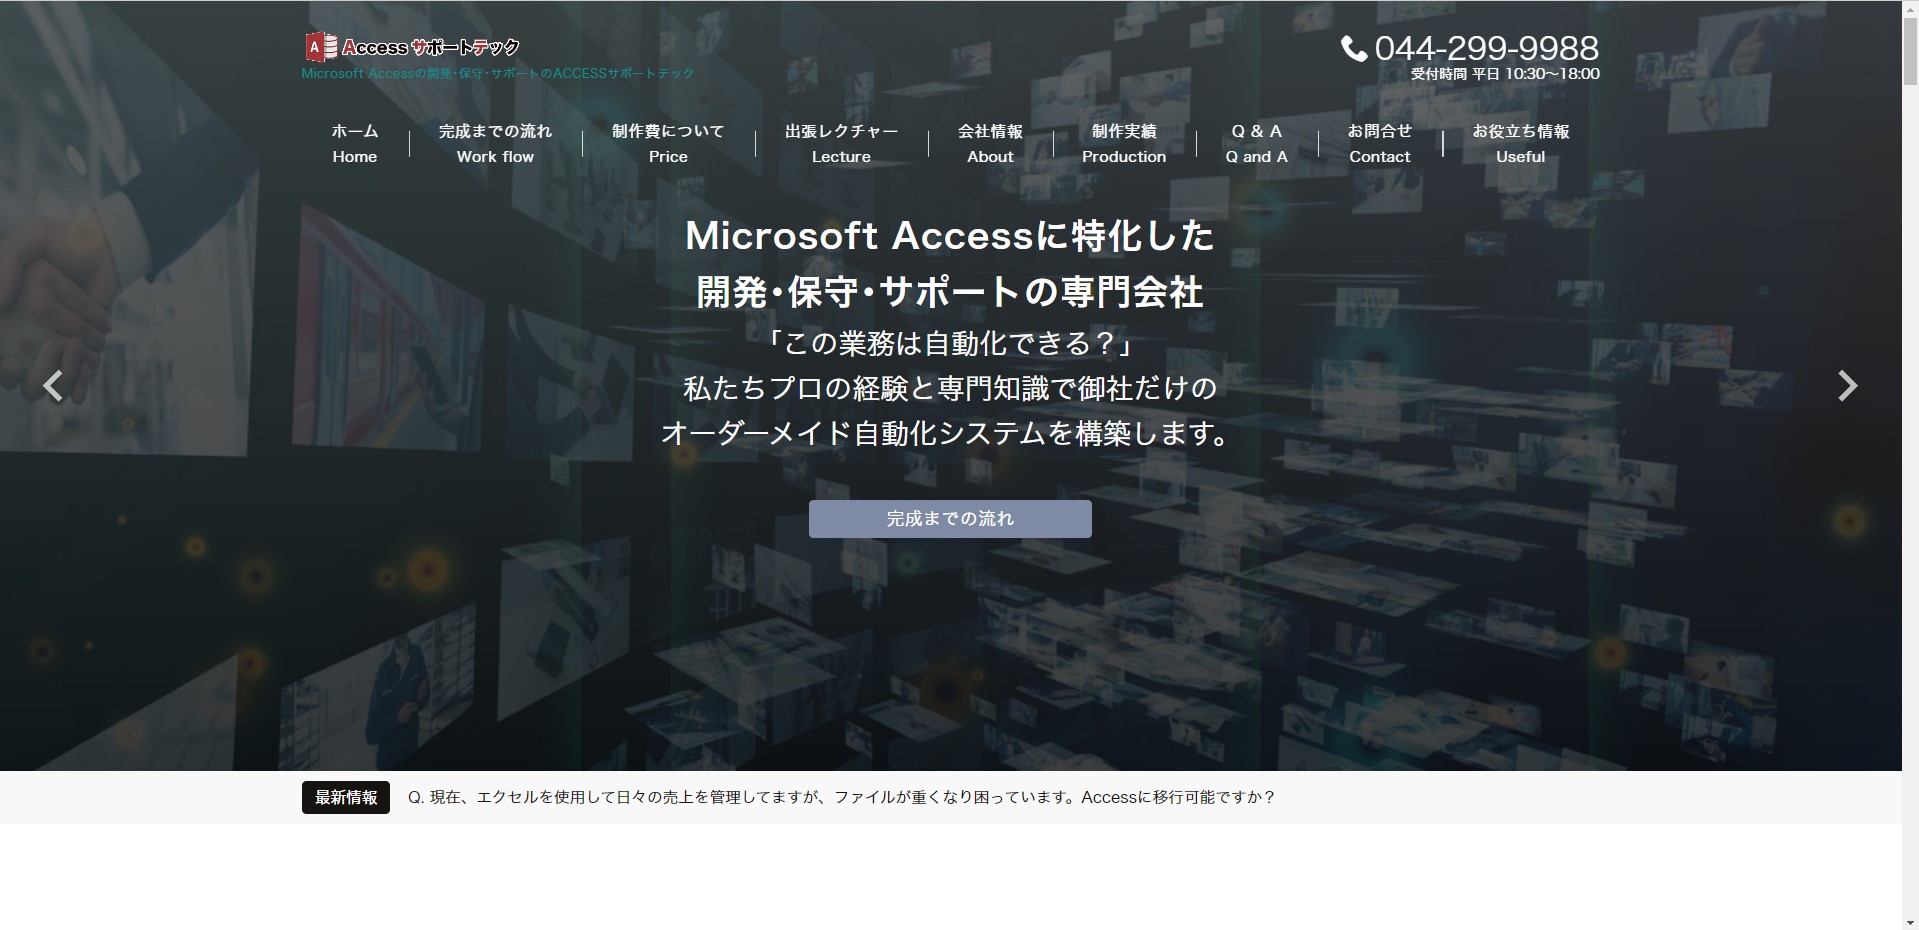
Task: Navigate to 会社情報 About
Action: (x=990, y=144)
